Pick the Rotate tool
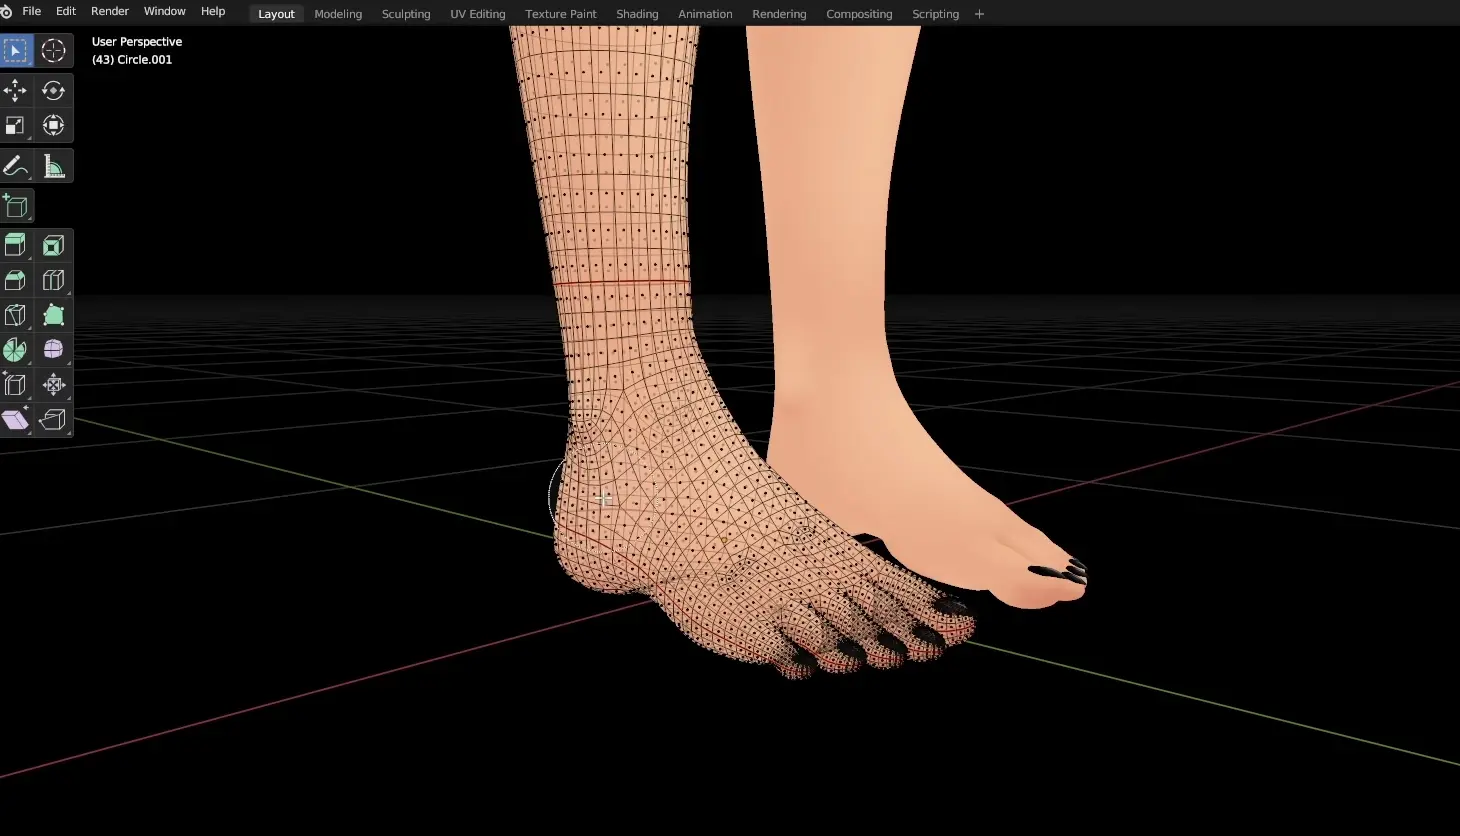Image resolution: width=1460 pixels, height=836 pixels. coord(54,91)
